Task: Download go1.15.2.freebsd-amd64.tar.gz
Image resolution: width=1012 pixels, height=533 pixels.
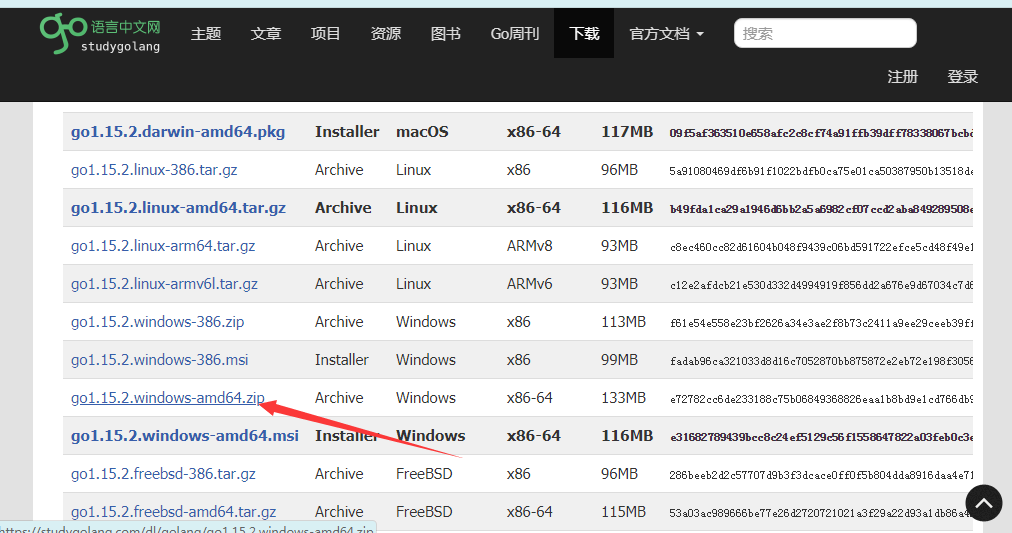Action: [174, 512]
